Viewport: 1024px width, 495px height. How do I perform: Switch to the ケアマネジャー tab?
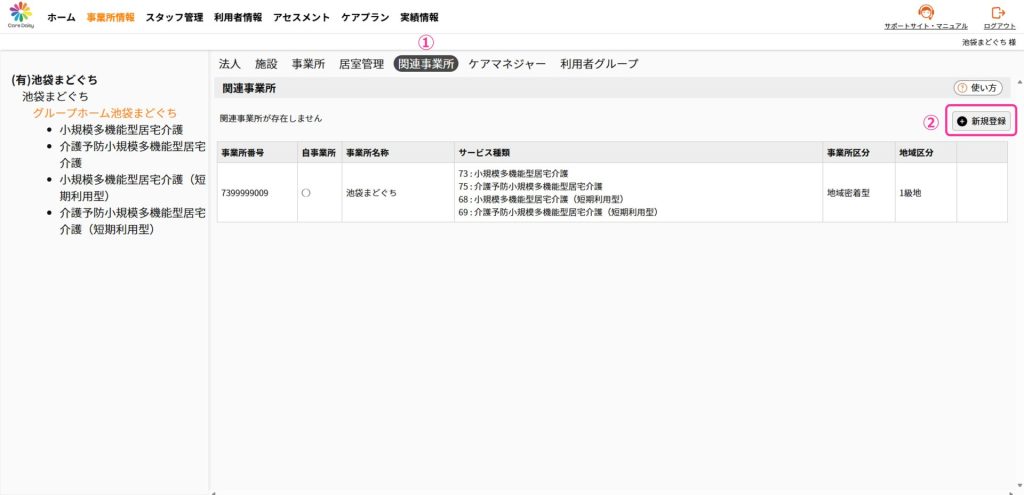pyautogui.click(x=507, y=64)
